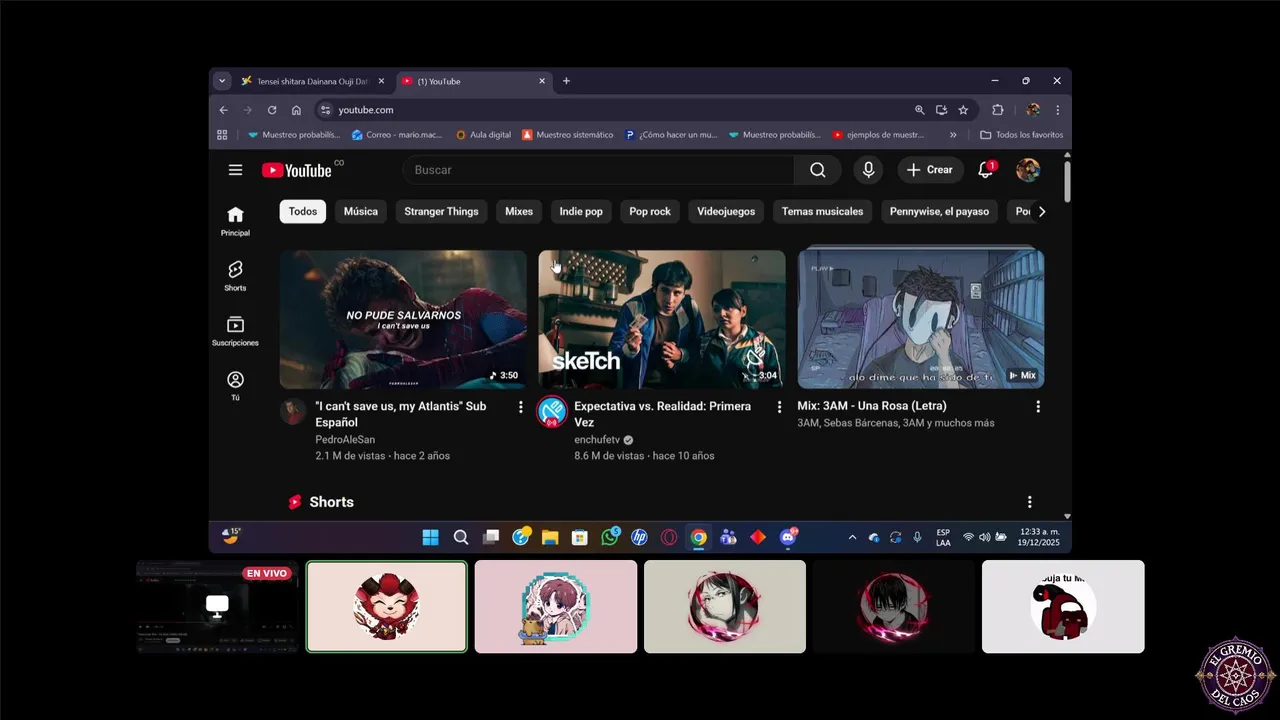1280x720 pixels.
Task: Open the PedroAleSan channel name link
Action: (x=345, y=440)
